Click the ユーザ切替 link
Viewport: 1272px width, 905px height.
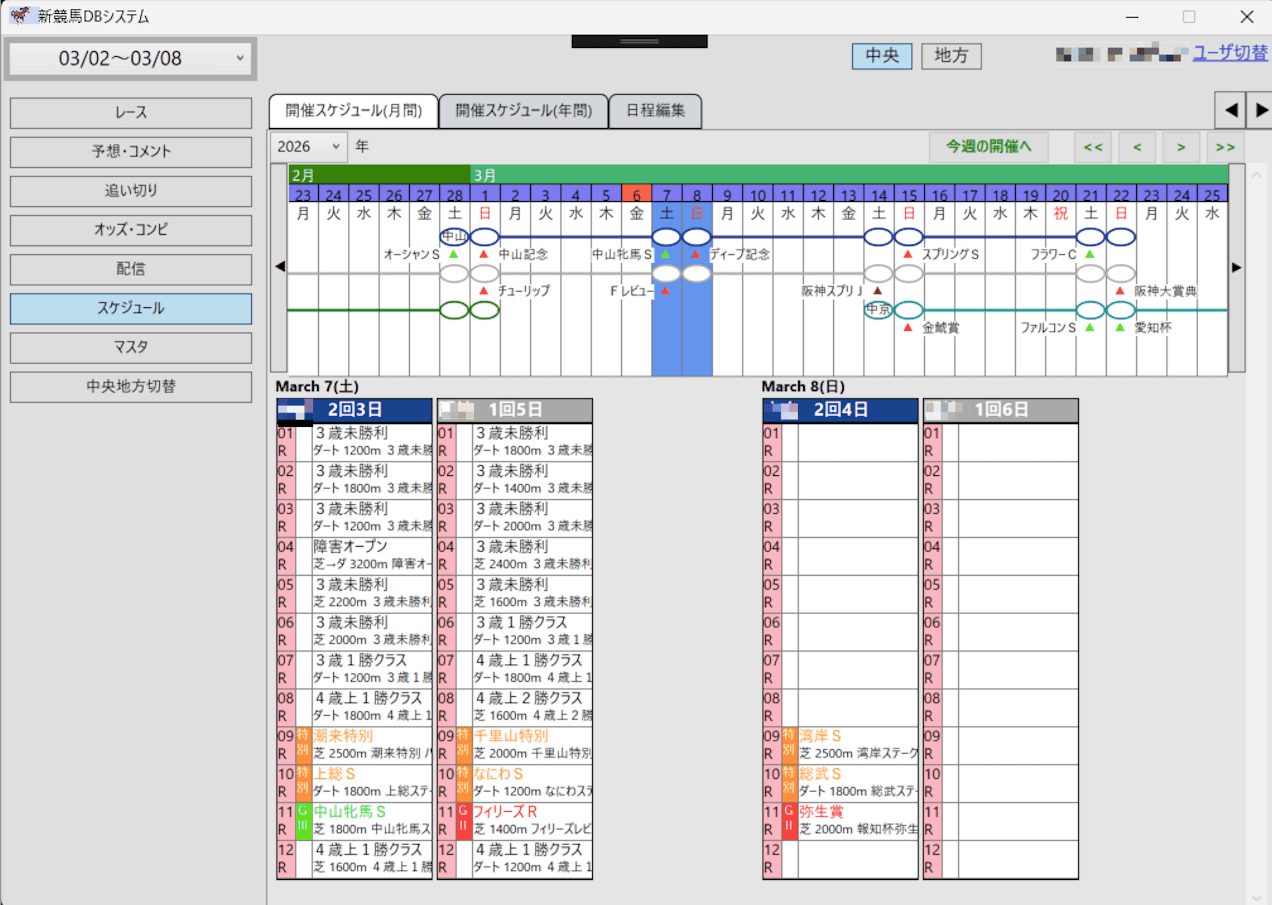[1230, 53]
